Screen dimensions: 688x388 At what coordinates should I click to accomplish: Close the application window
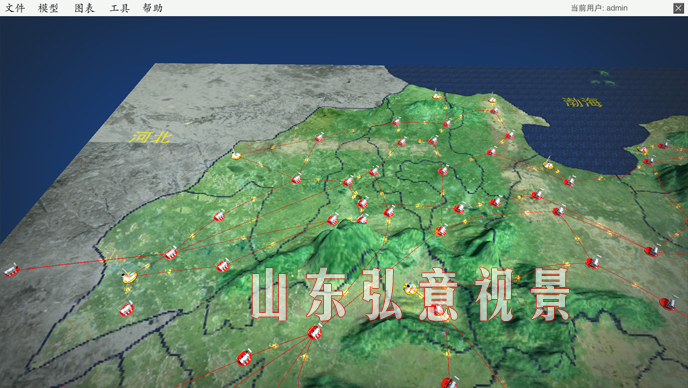click(x=678, y=8)
